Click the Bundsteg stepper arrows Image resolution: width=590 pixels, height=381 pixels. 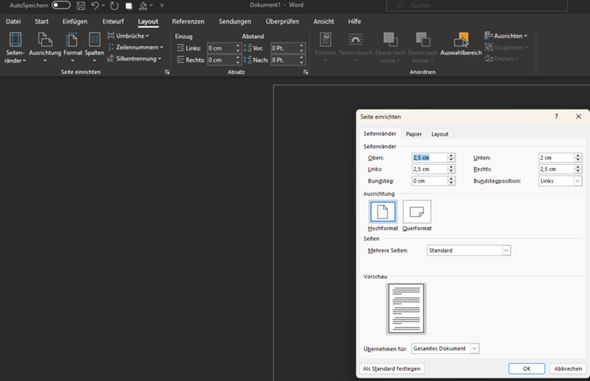(x=451, y=181)
